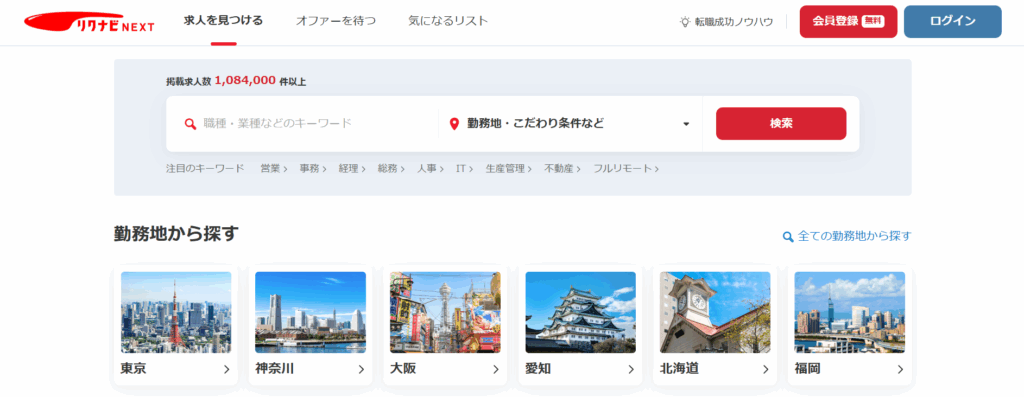Click the dropdown caret arrow in search bar
The image size is (1024, 397).
686,124
